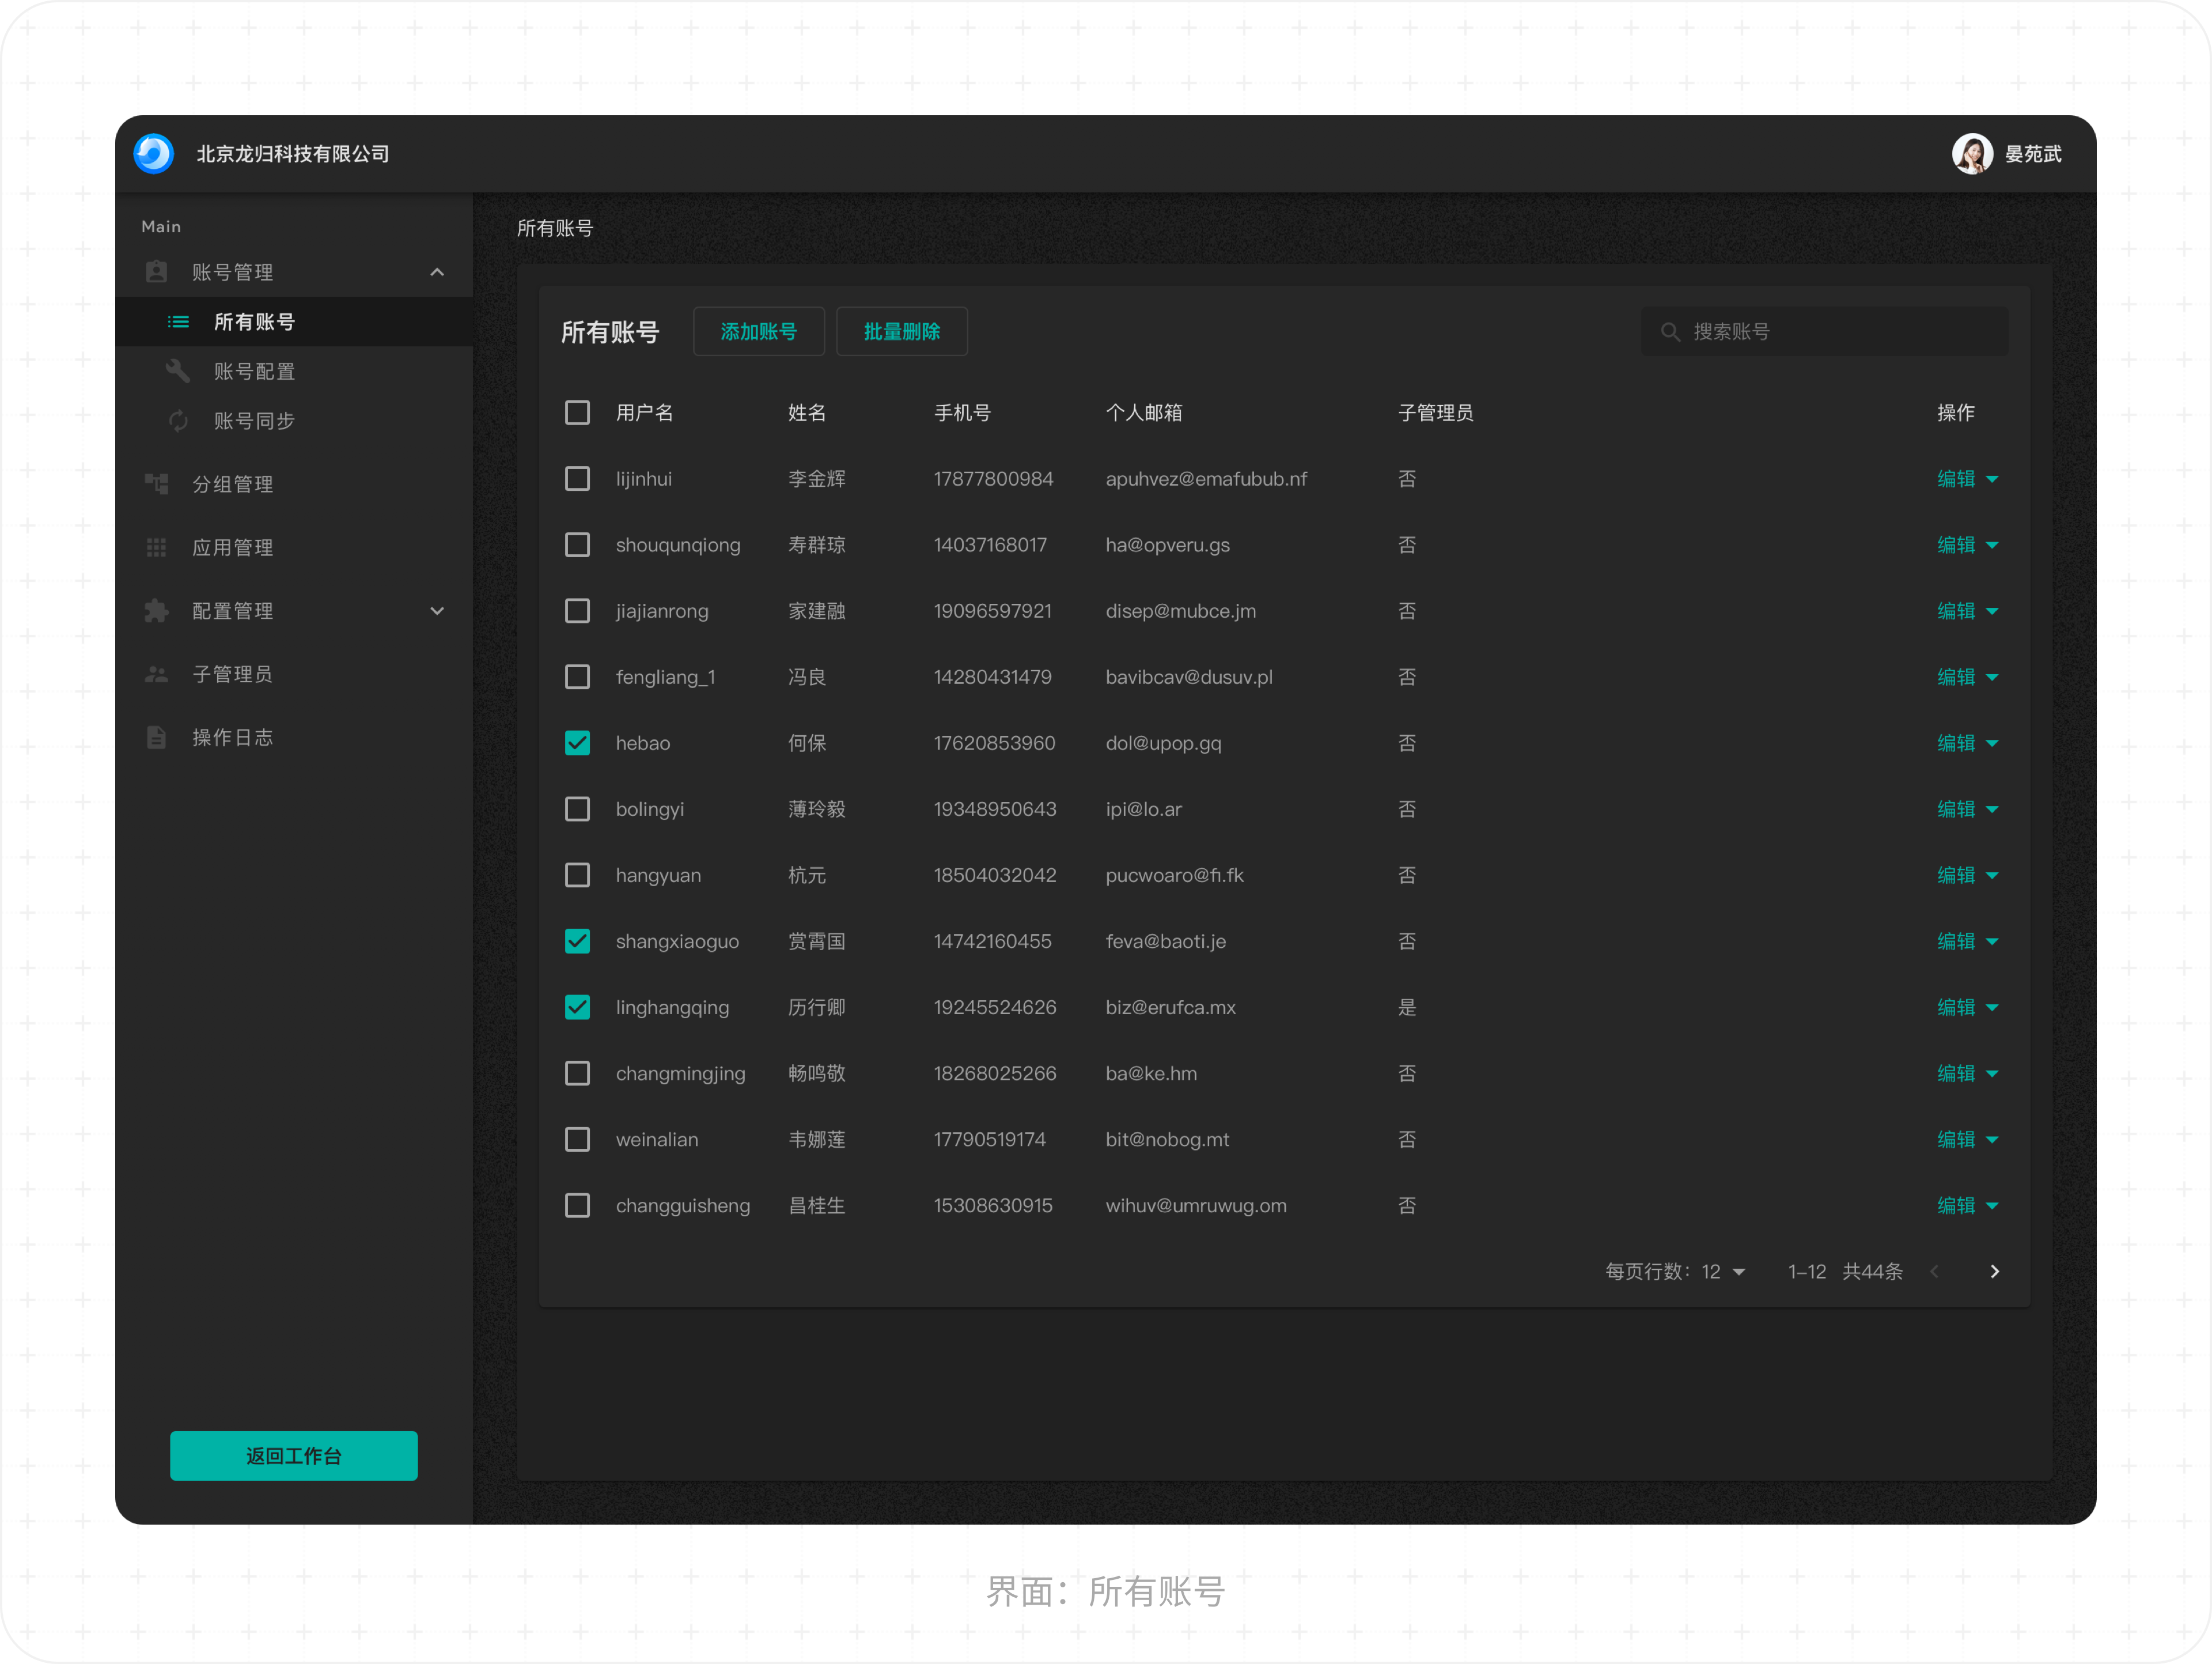Deselect the linghangqing row checkbox
The image size is (2212, 1664).
[577, 1007]
